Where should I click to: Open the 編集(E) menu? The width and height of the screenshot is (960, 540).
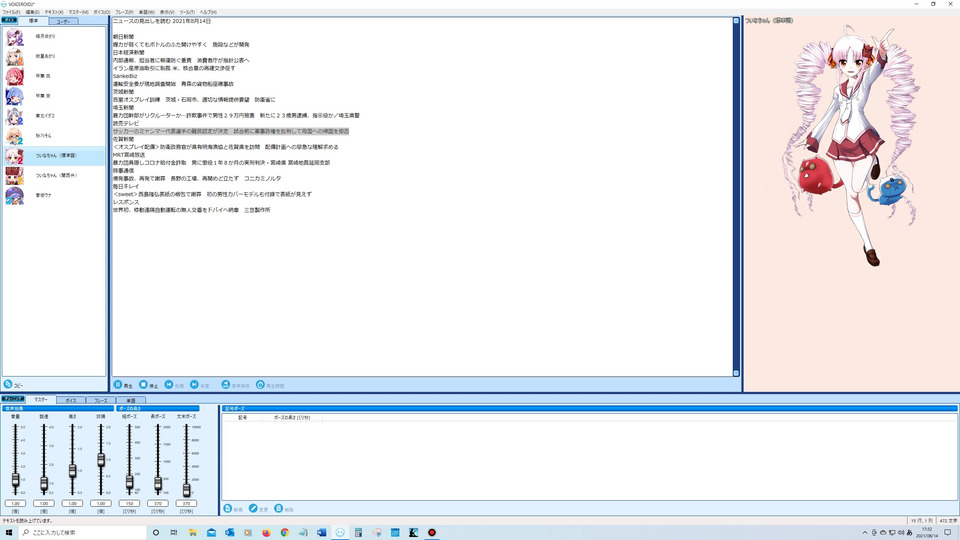[x=32, y=12]
